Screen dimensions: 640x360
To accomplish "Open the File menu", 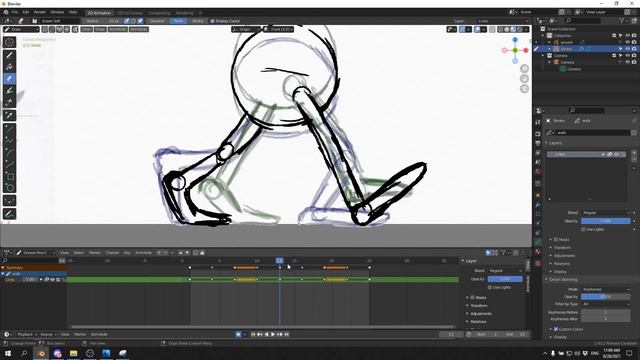I will pos(15,12).
